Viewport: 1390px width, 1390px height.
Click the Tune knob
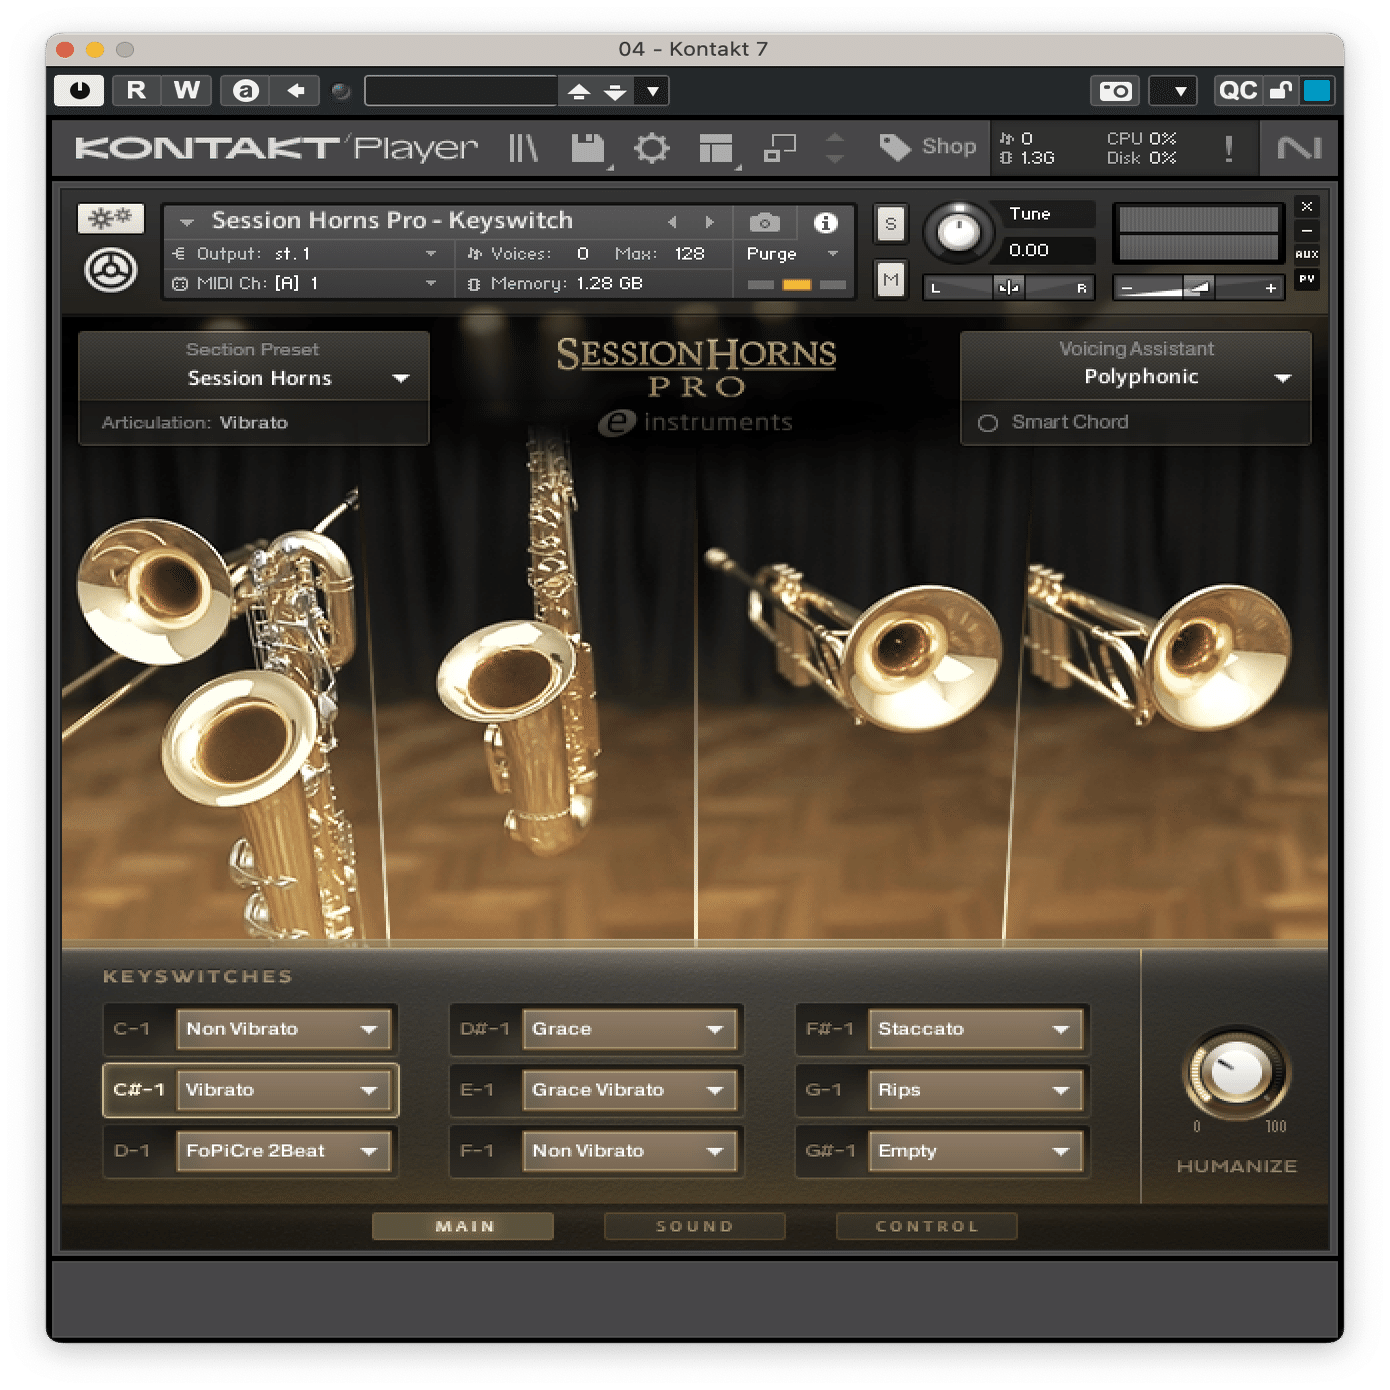[x=959, y=232]
